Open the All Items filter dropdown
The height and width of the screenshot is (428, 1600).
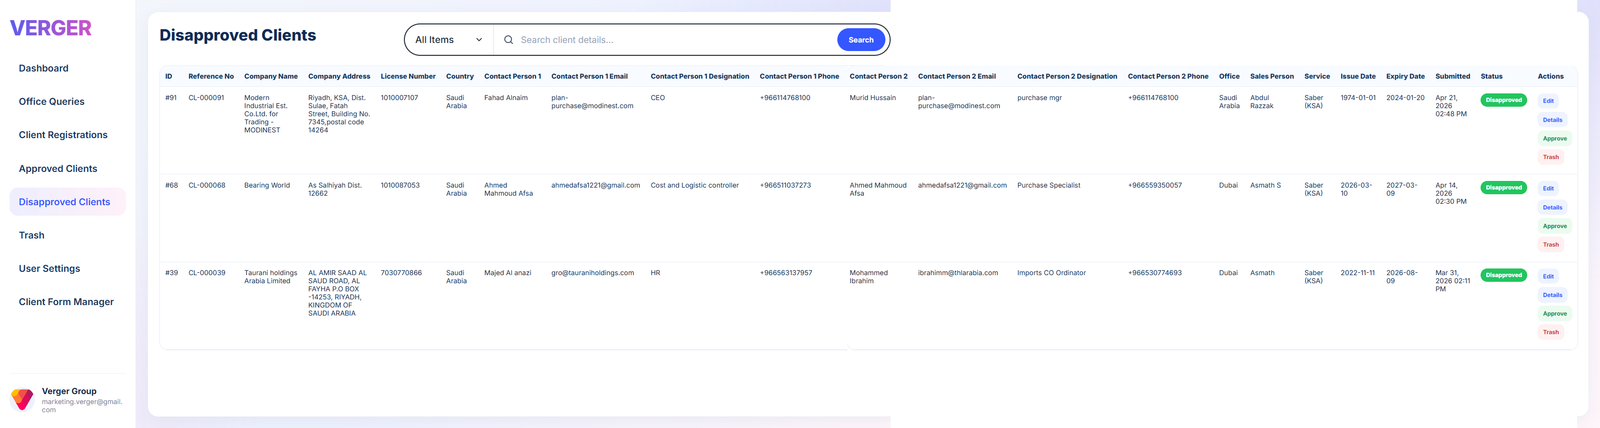pyautogui.click(x=449, y=40)
